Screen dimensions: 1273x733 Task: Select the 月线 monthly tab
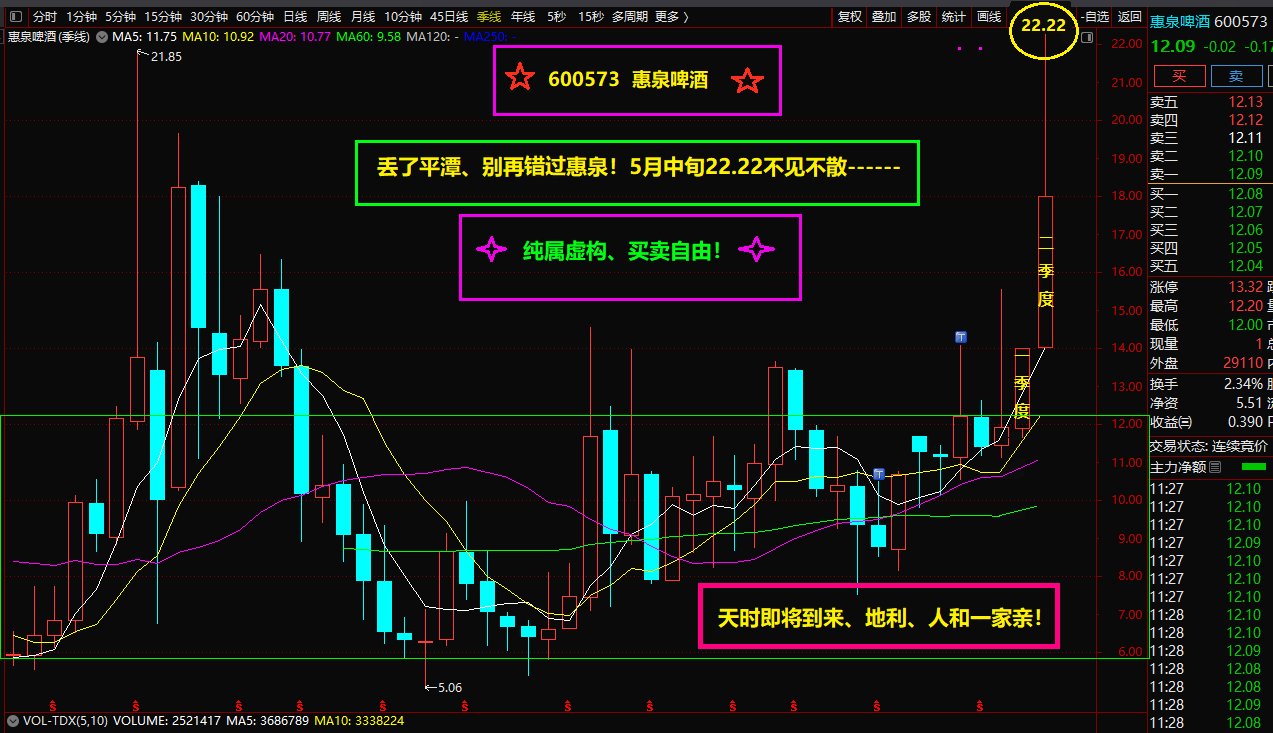coord(363,17)
